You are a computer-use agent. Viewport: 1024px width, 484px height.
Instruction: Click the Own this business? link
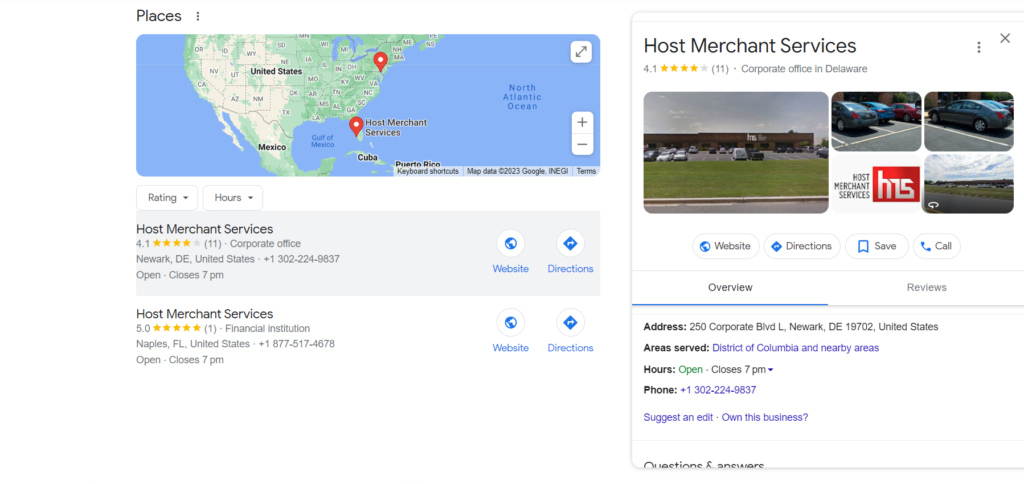click(x=765, y=417)
